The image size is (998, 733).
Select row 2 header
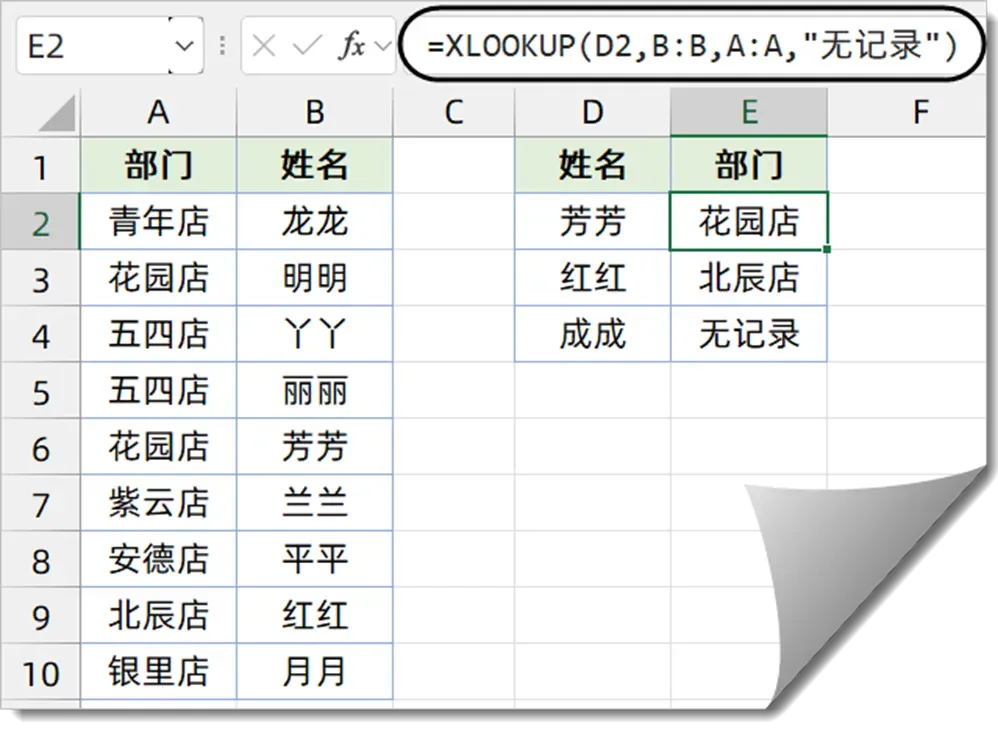pyautogui.click(x=41, y=221)
